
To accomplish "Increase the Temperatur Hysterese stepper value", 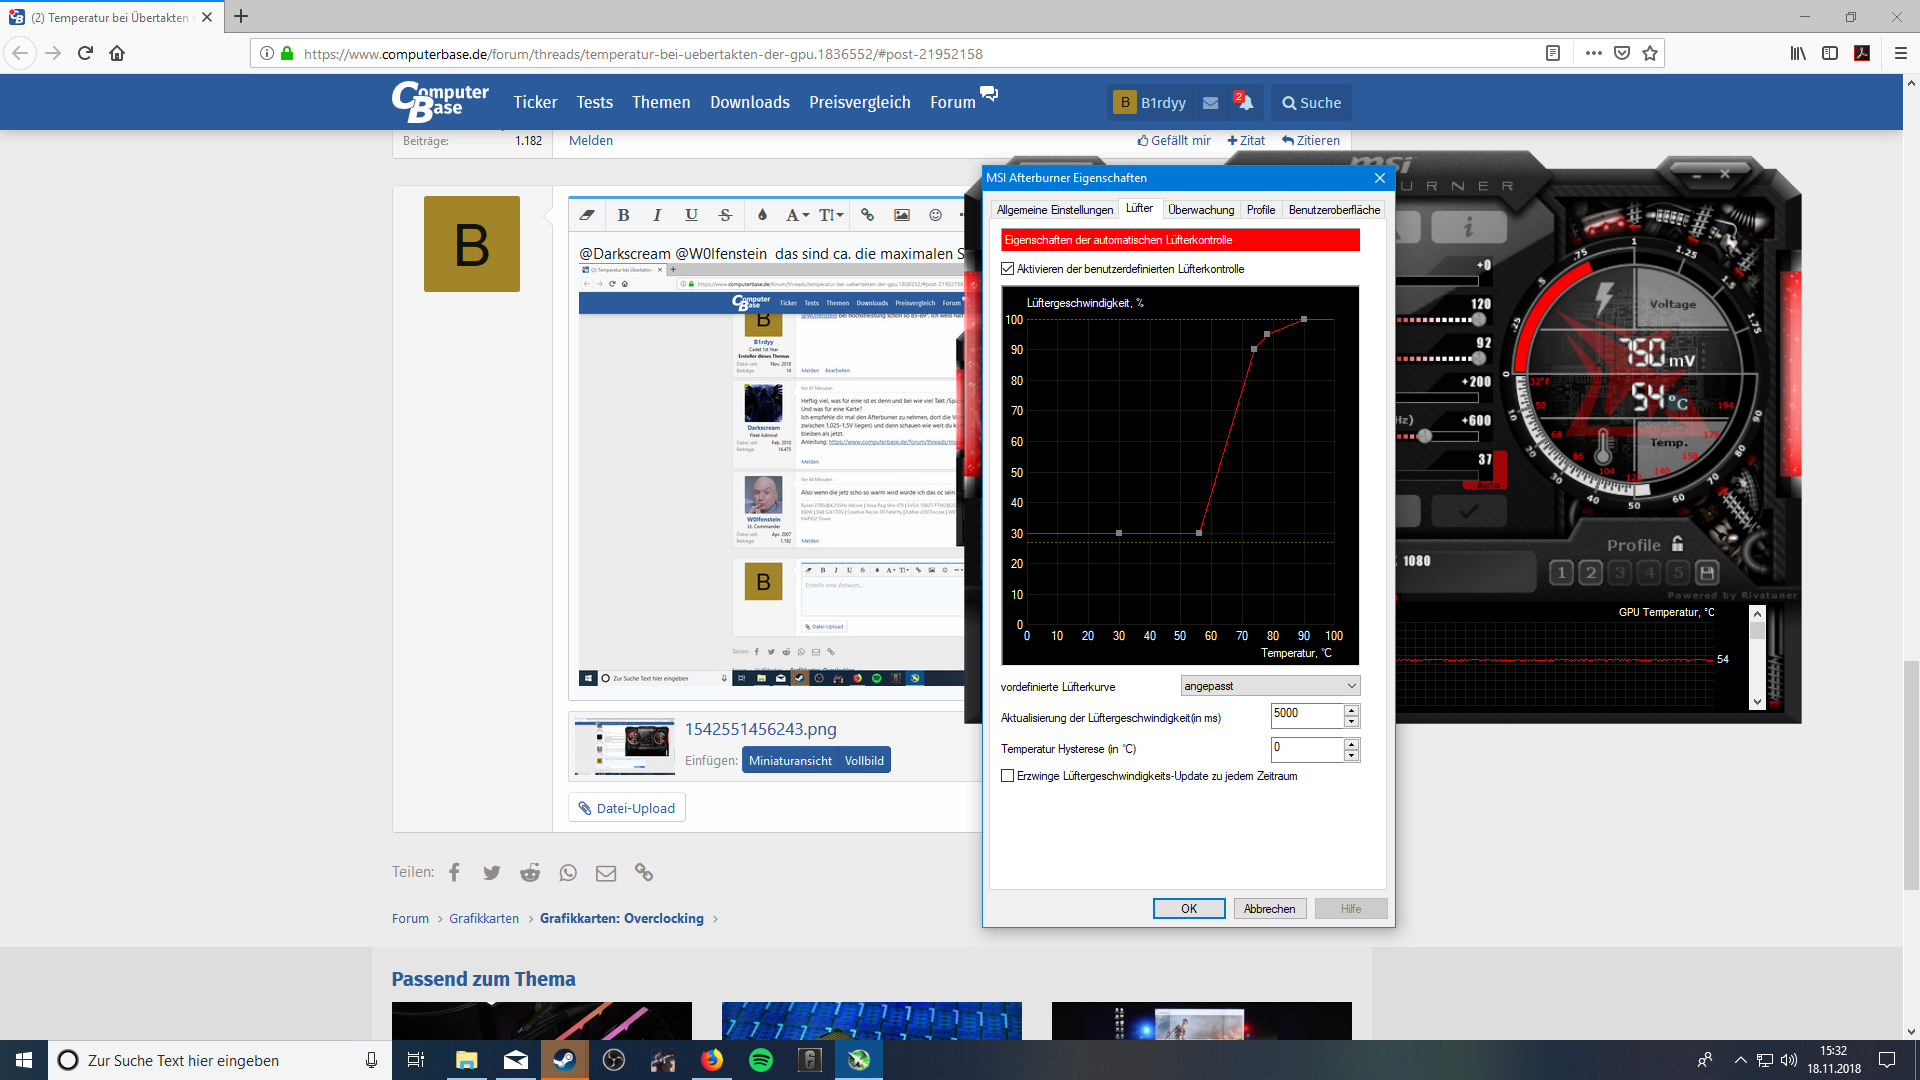I will pyautogui.click(x=1351, y=743).
